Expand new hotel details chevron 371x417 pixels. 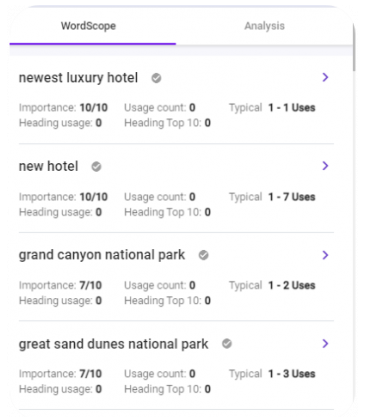[325, 166]
